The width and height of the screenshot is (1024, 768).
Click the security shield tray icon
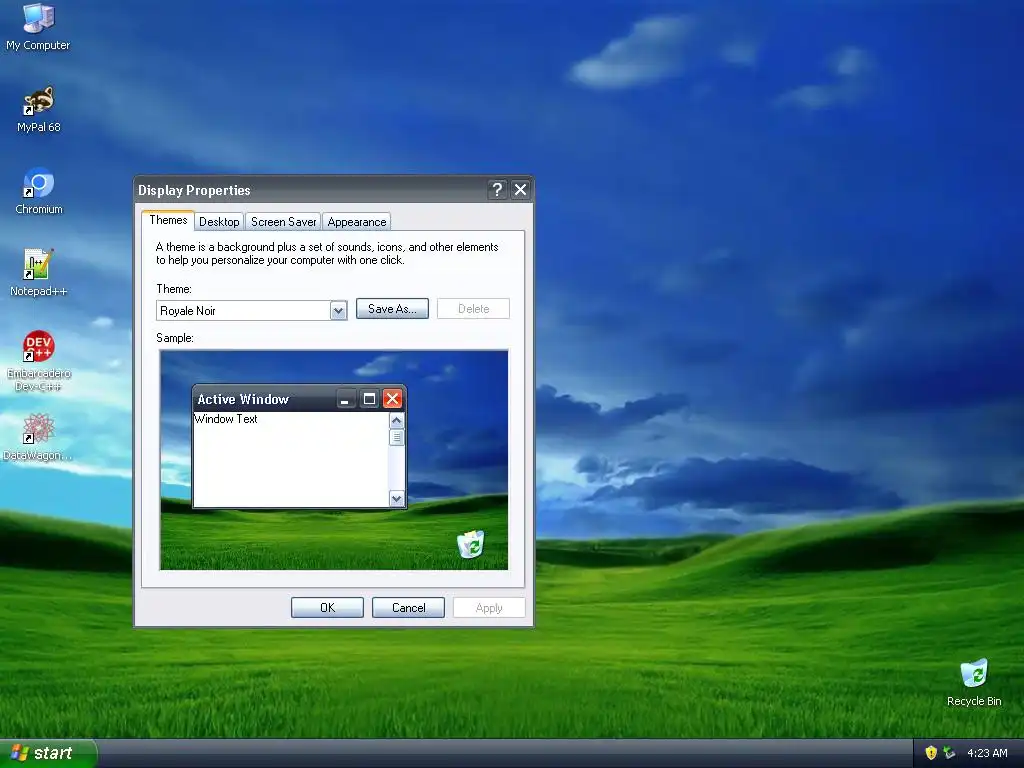931,753
